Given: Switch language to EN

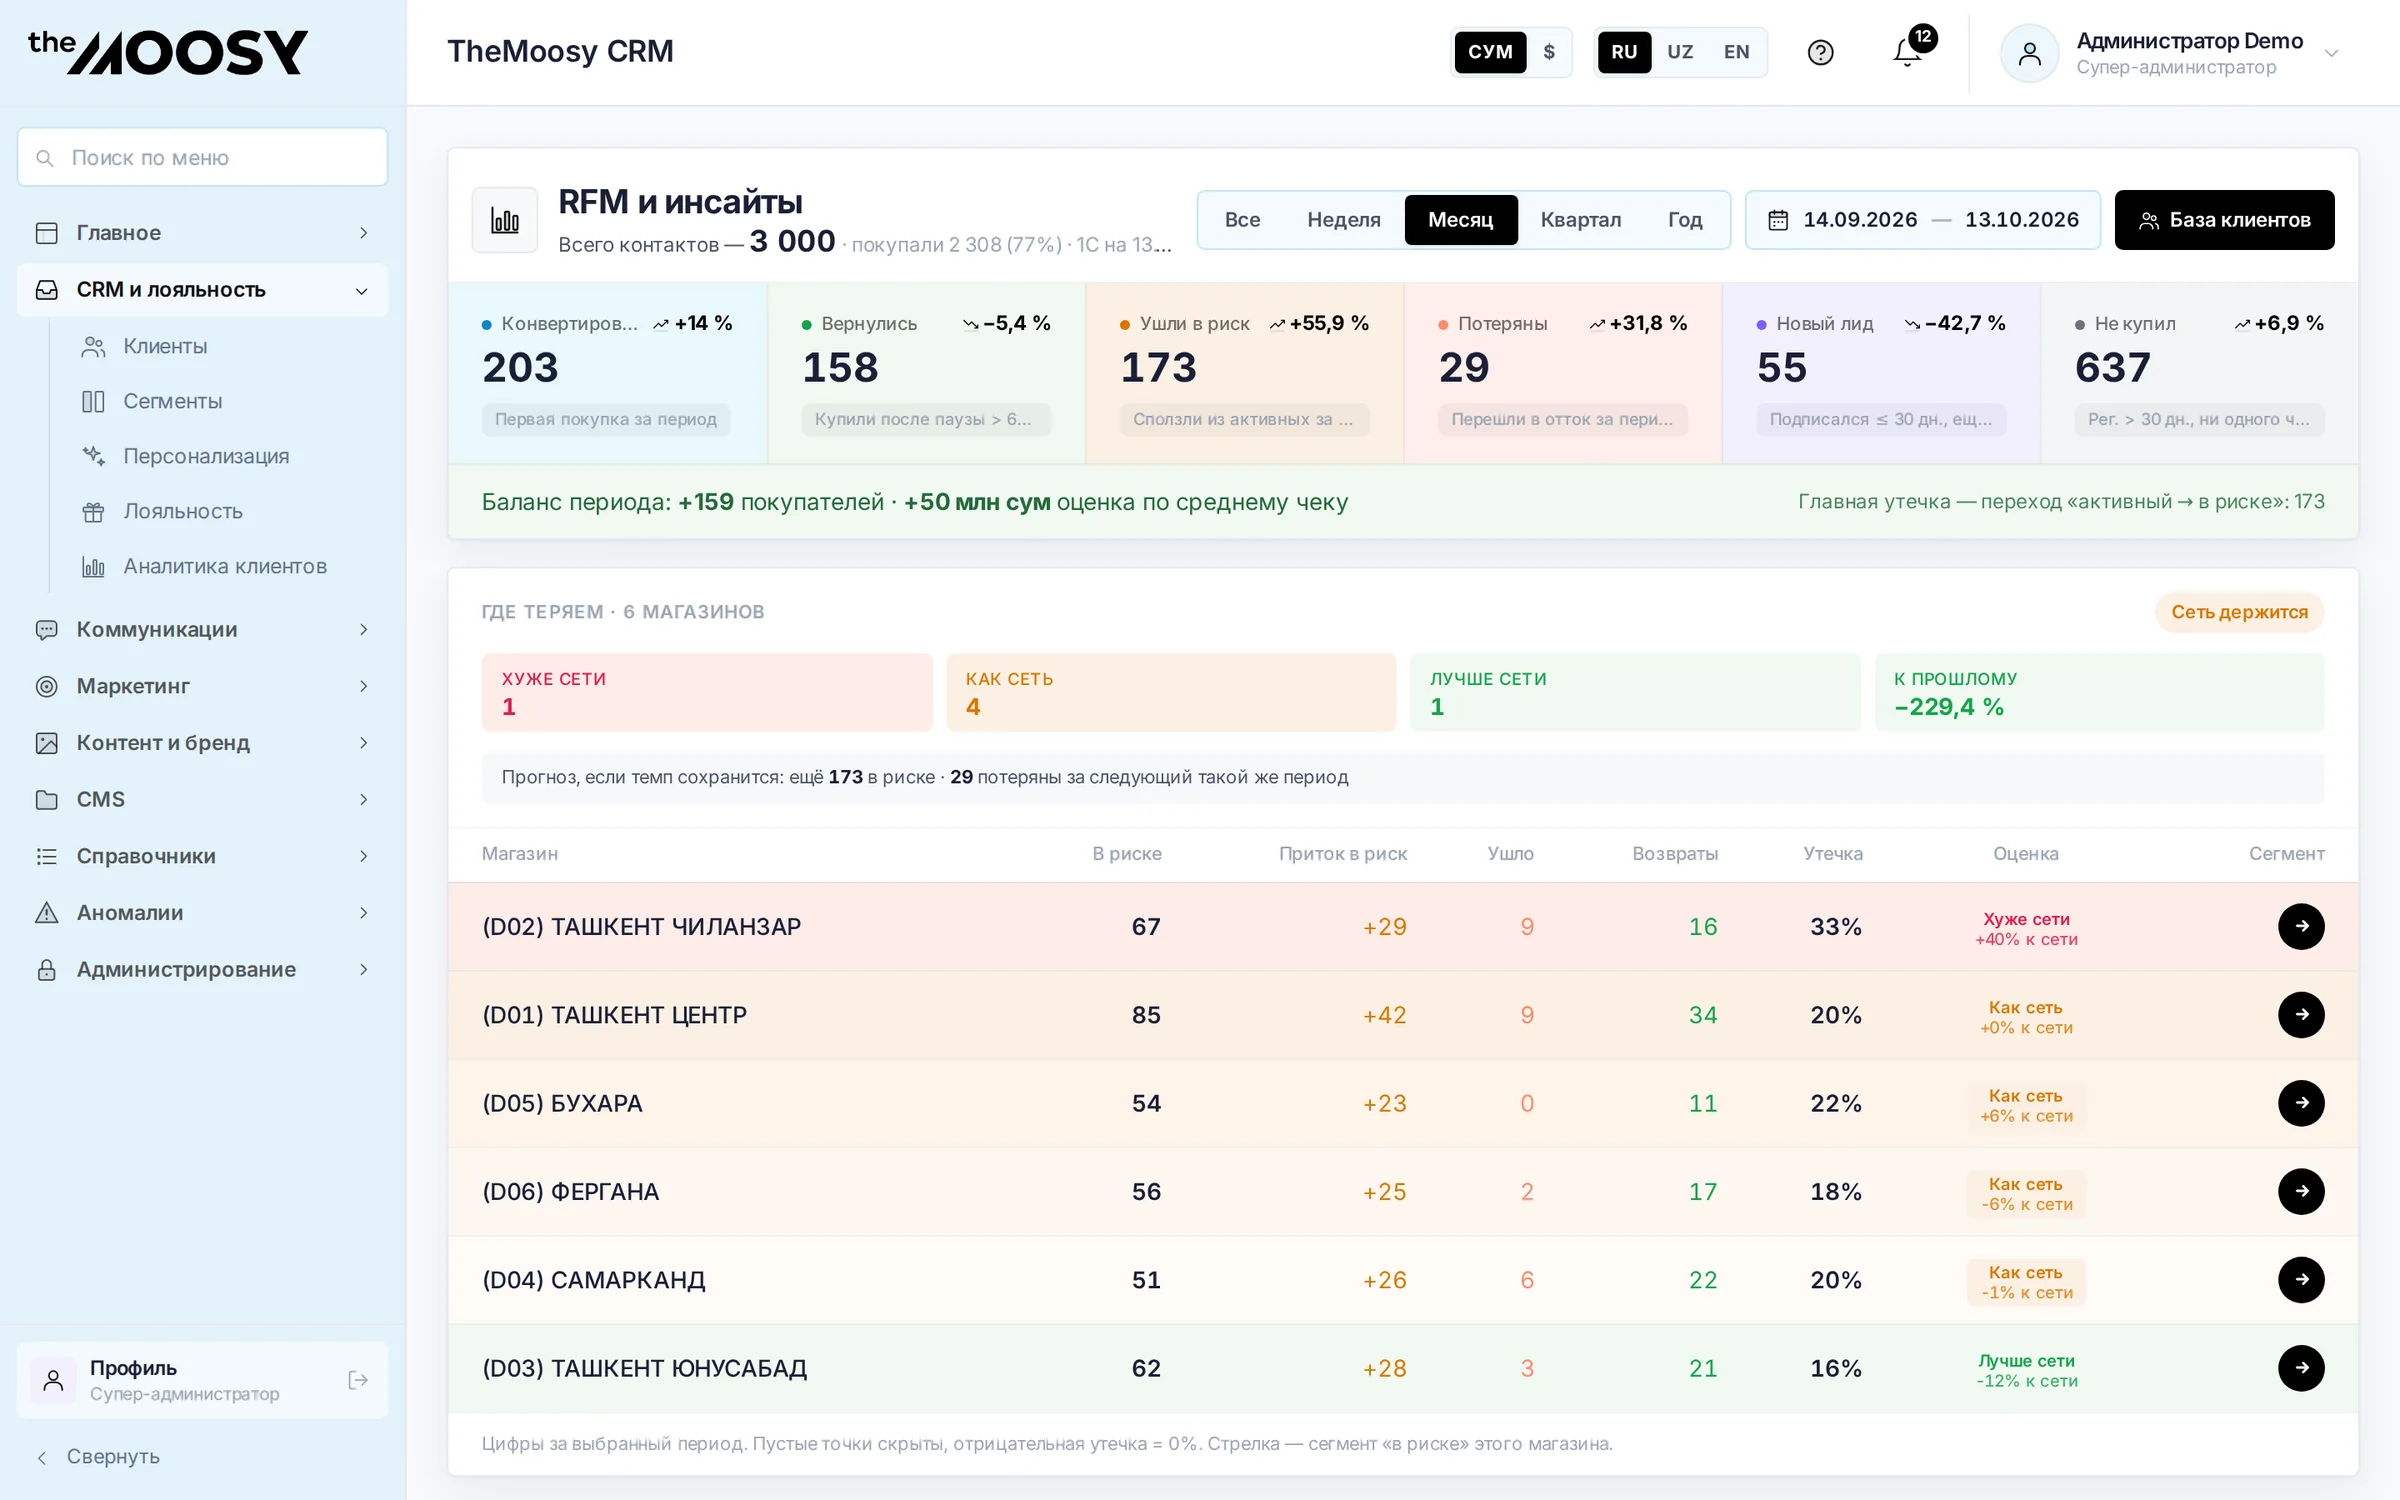Looking at the screenshot, I should click(1737, 52).
